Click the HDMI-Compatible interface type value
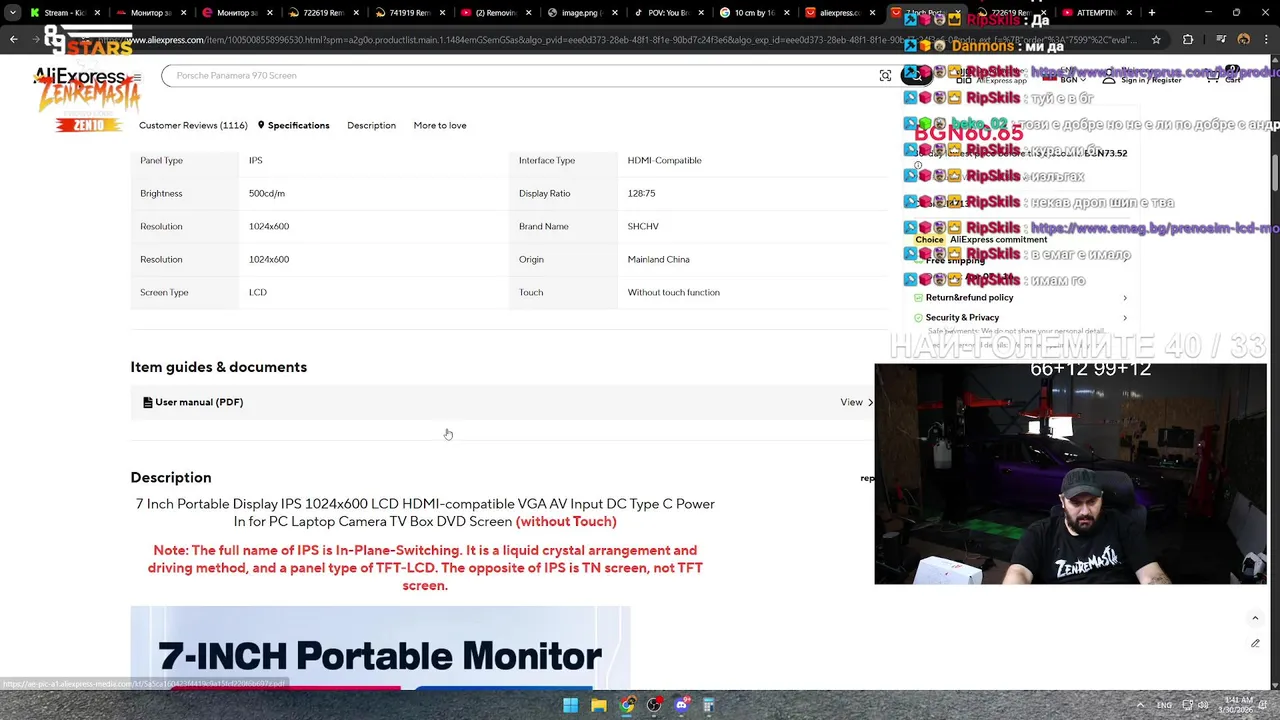 coord(665,160)
